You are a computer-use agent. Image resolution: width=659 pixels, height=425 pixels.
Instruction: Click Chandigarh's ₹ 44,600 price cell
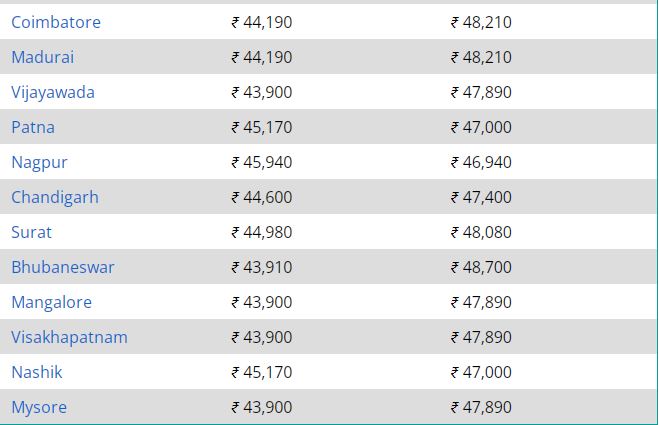point(262,197)
